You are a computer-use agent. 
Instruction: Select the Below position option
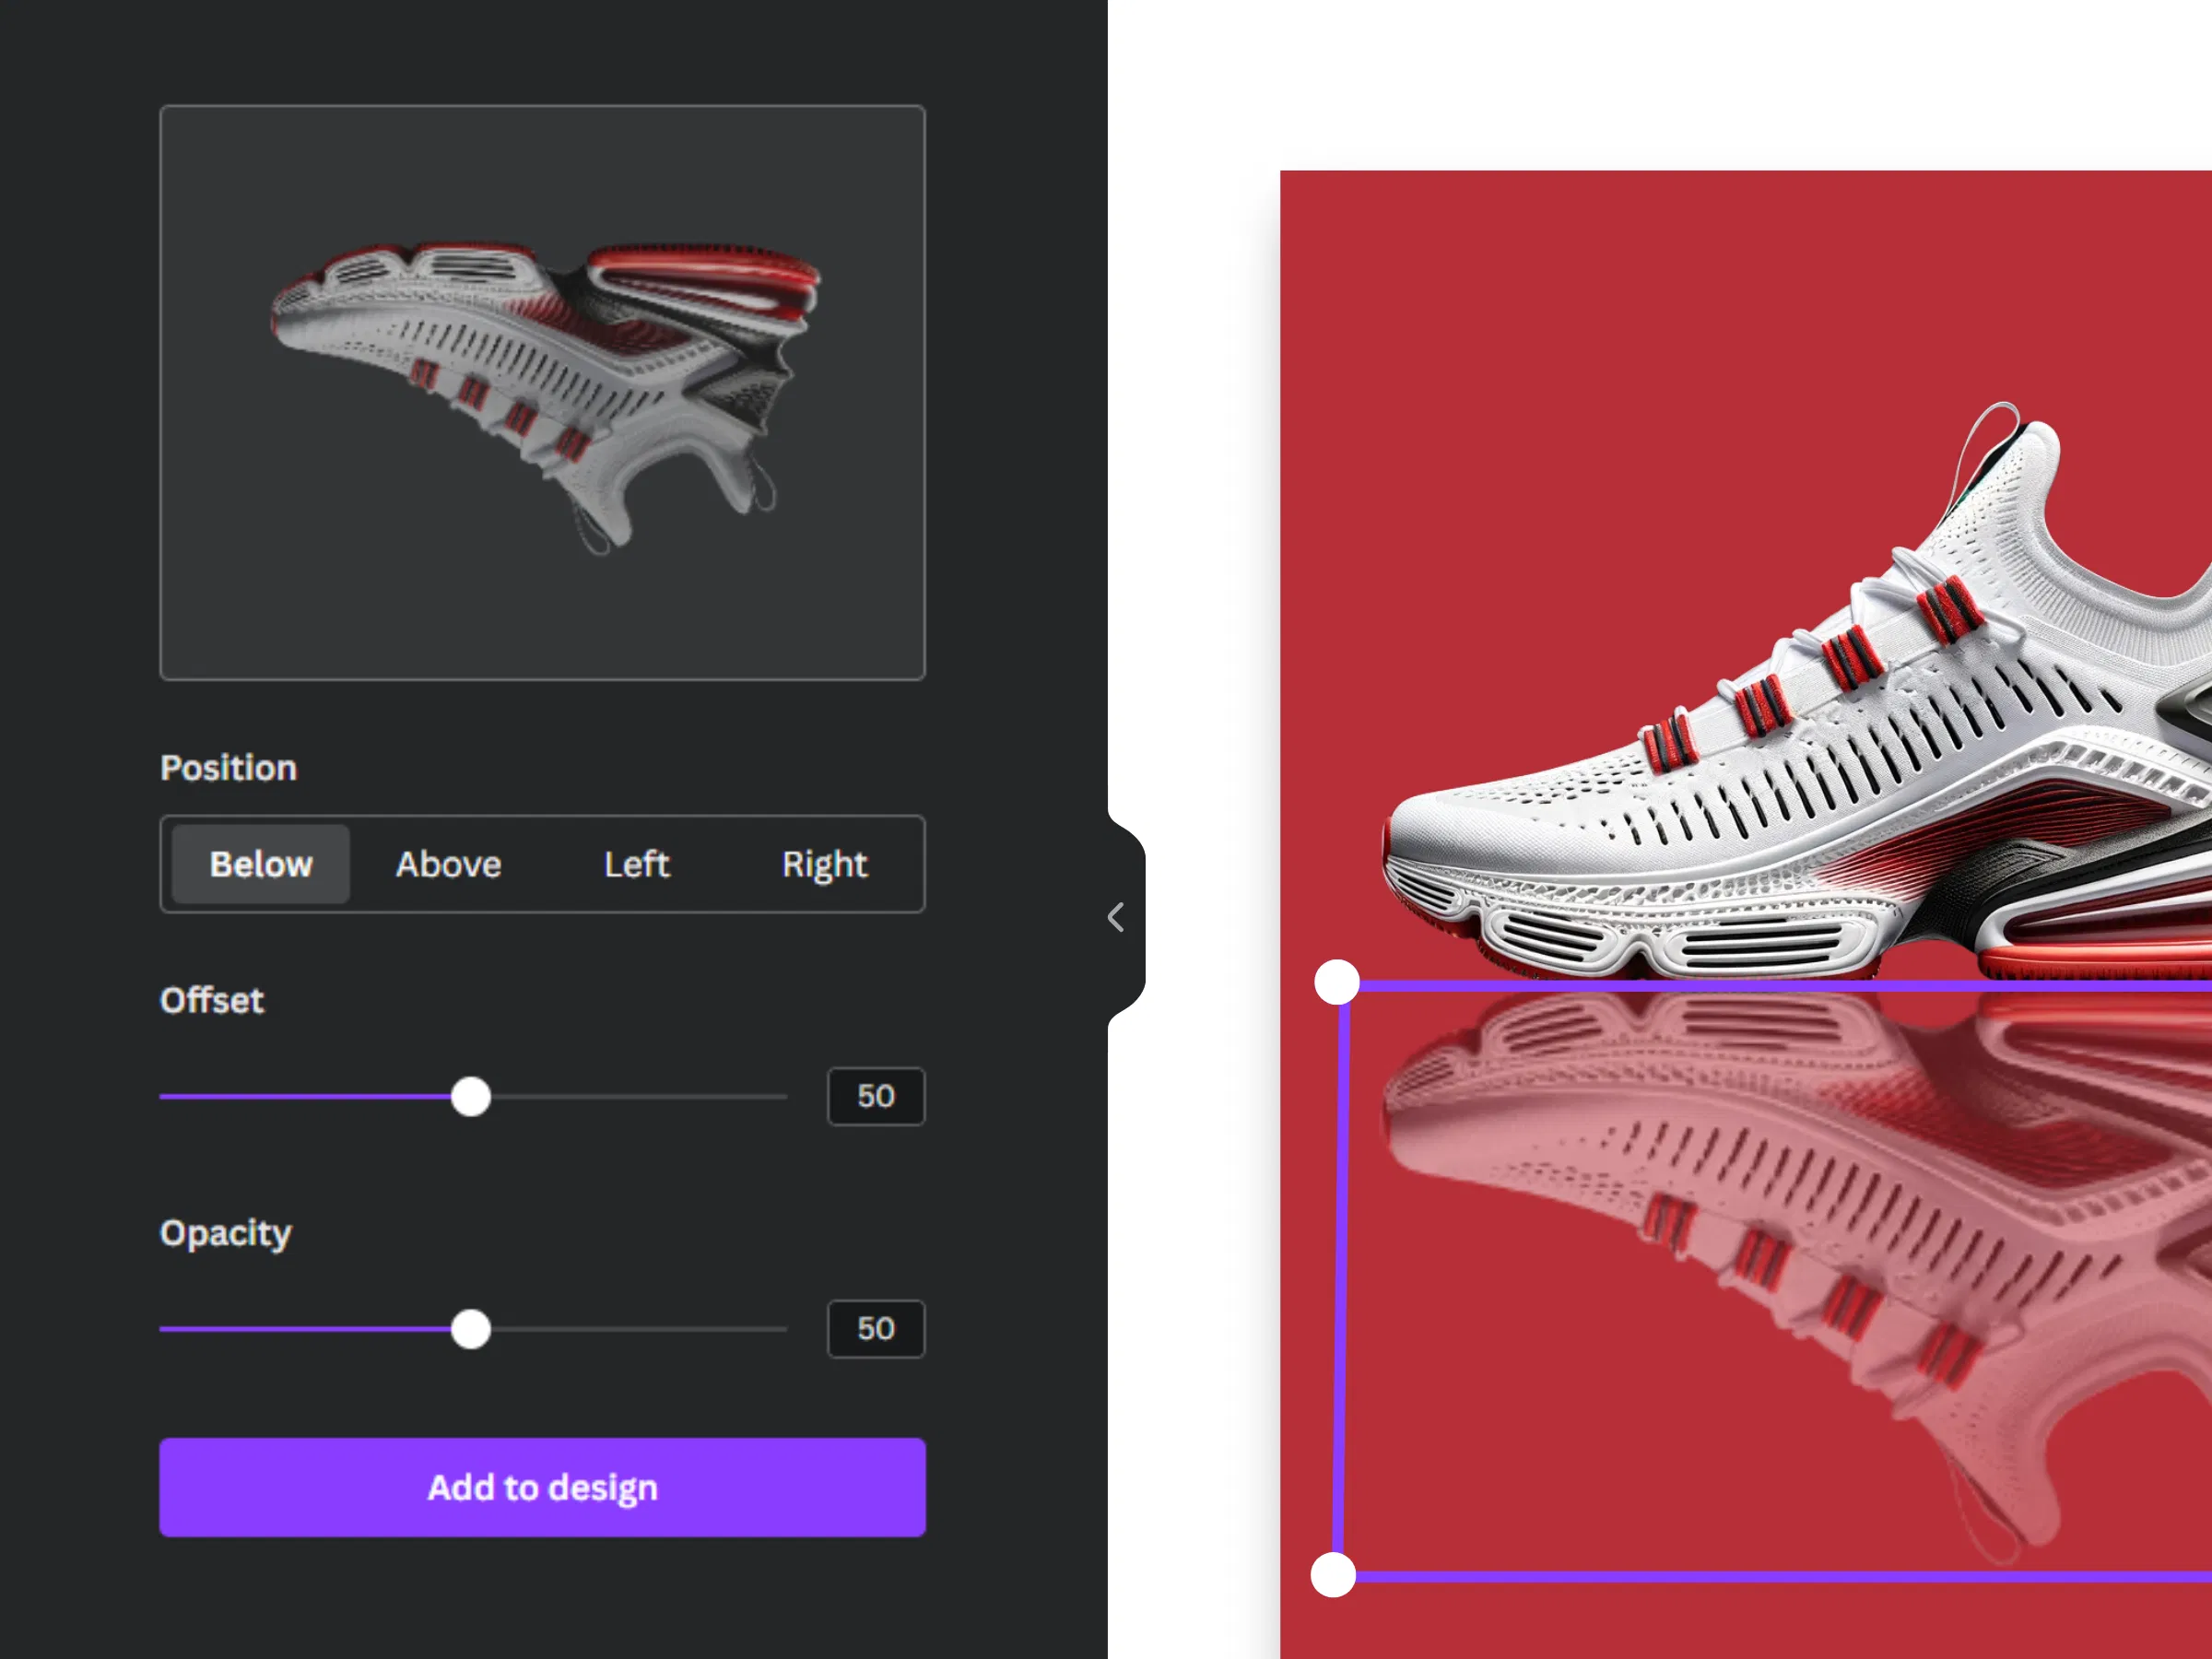(260, 864)
